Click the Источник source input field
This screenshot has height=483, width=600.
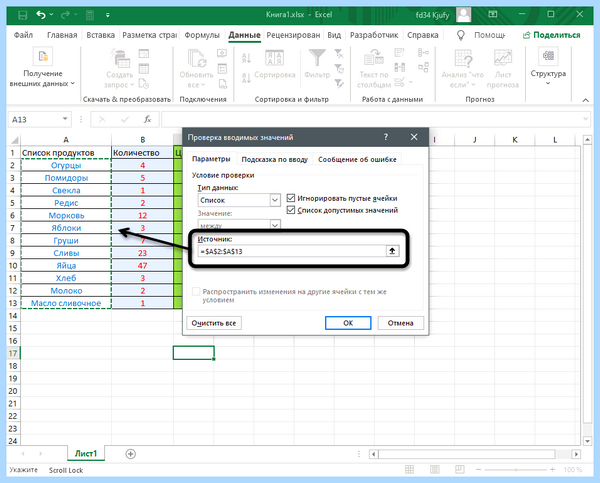tap(292, 251)
